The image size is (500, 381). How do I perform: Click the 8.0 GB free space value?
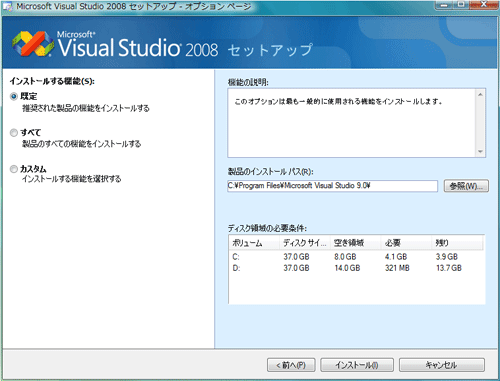coord(345,257)
